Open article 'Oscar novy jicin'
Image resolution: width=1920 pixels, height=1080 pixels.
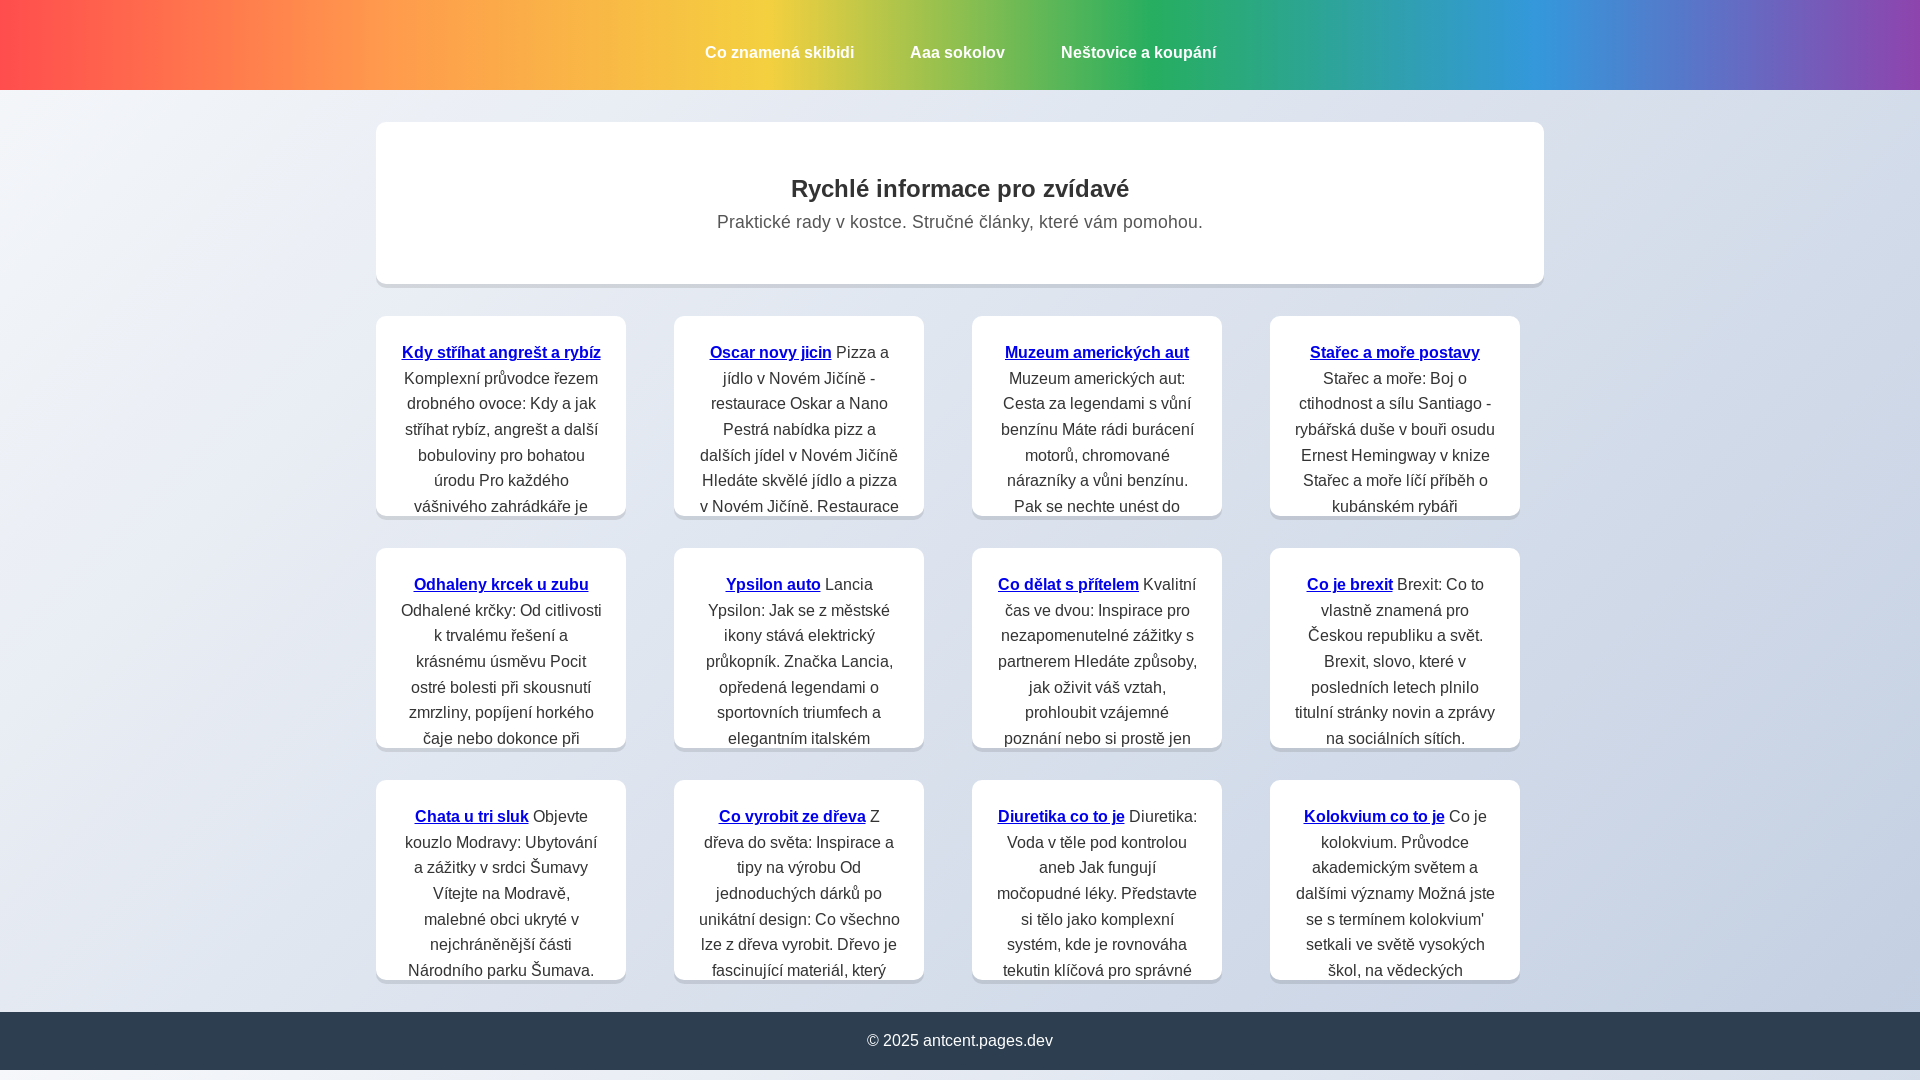coord(770,352)
